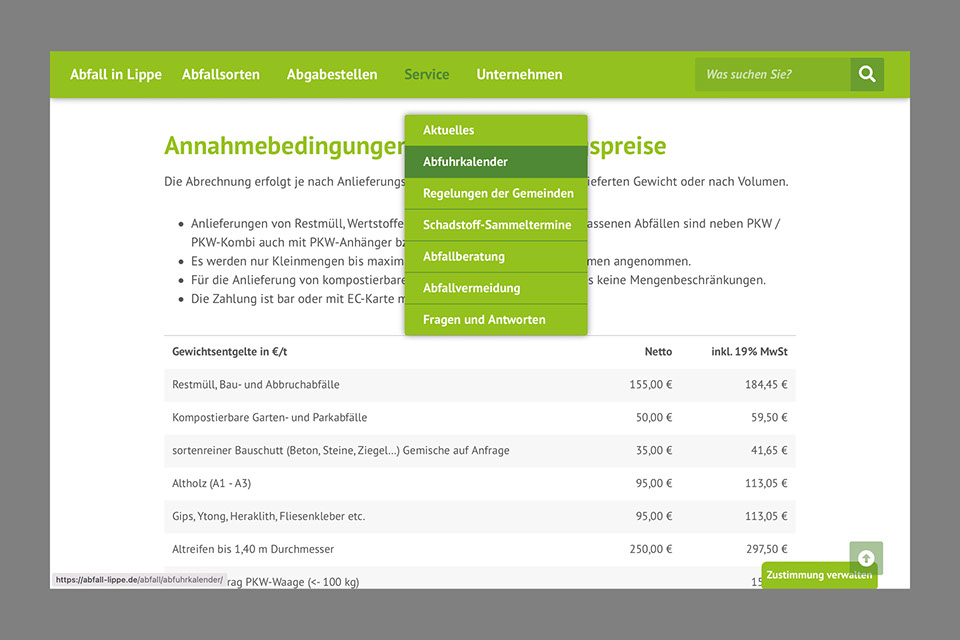The width and height of the screenshot is (960, 640).
Task: Expand the Unternehmen navigation menu
Action: (519, 74)
